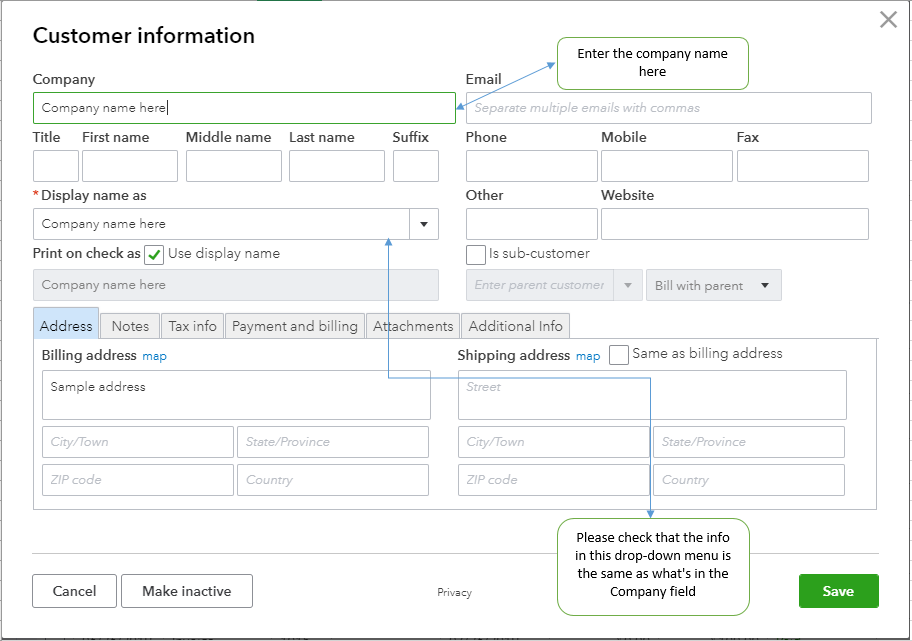Screen dimensions: 912x641
Task: Toggle the Use display name checkbox
Action: coord(154,254)
